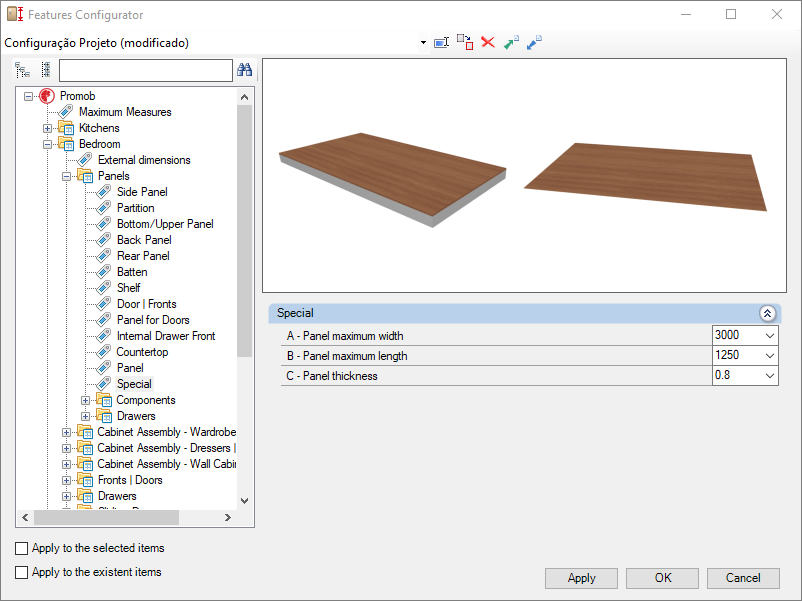Image resolution: width=802 pixels, height=601 pixels.
Task: Click the Maximum Measures tag icon
Action: coord(66,112)
